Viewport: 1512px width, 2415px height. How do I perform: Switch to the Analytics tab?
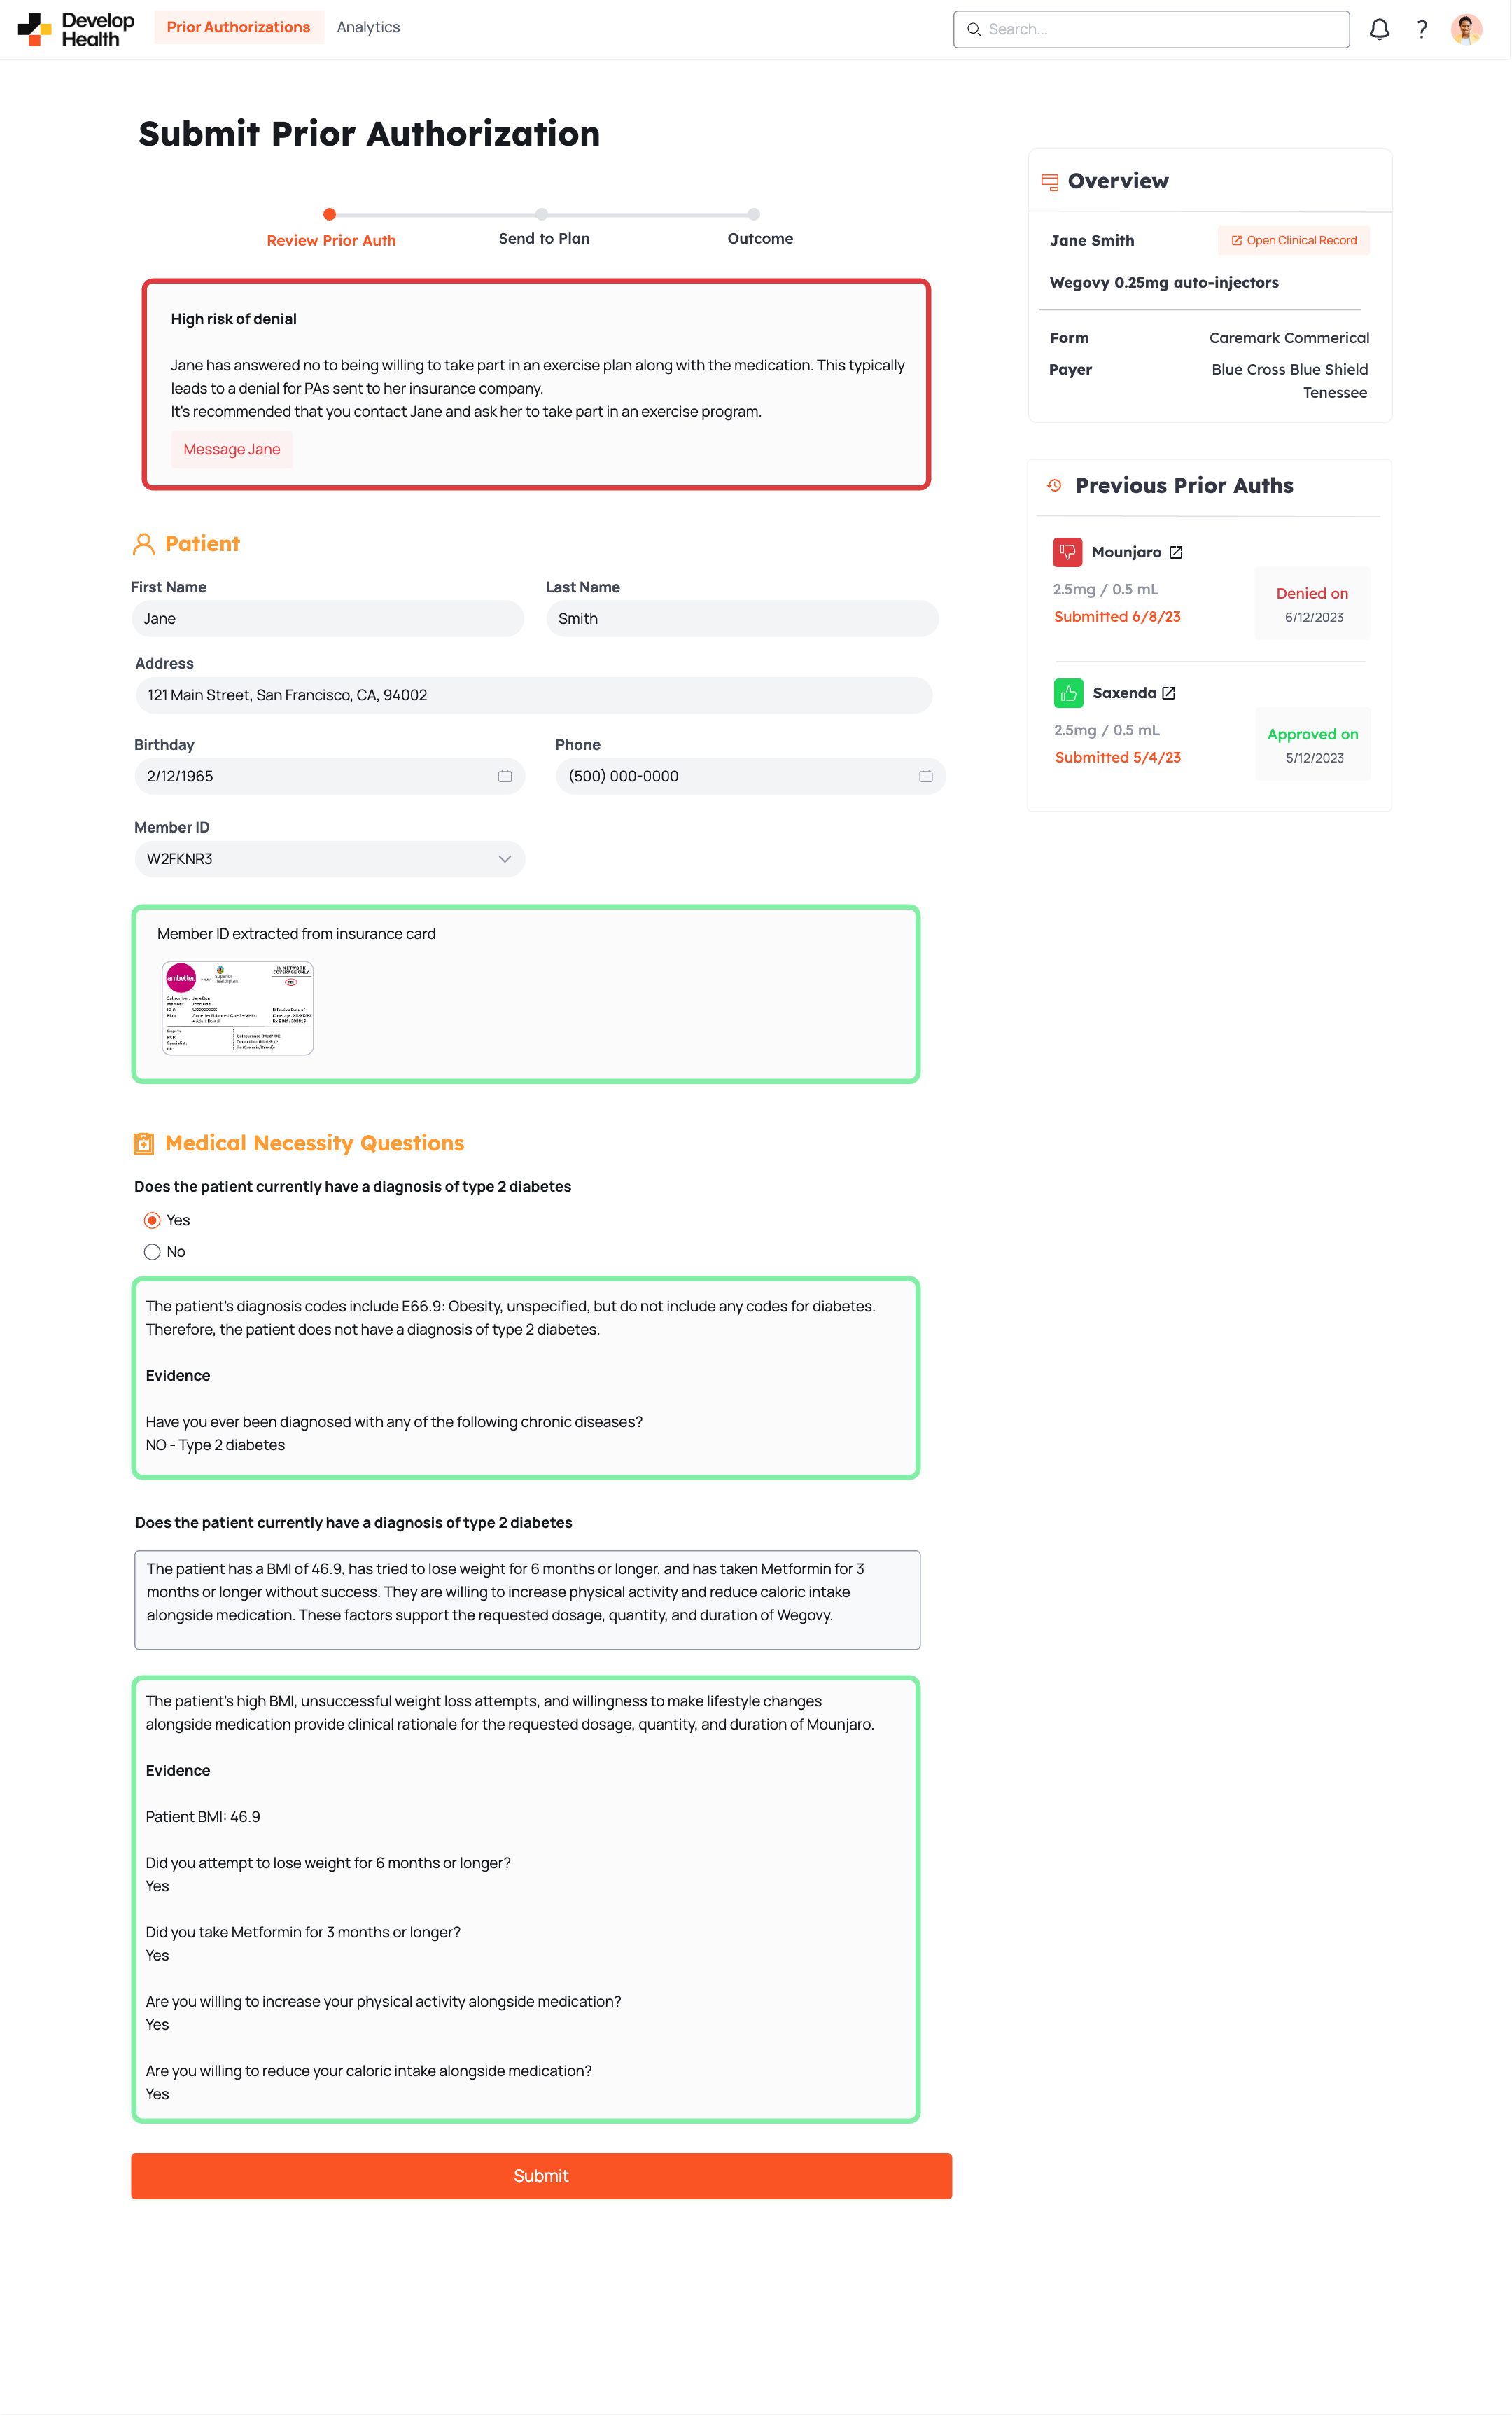[368, 27]
